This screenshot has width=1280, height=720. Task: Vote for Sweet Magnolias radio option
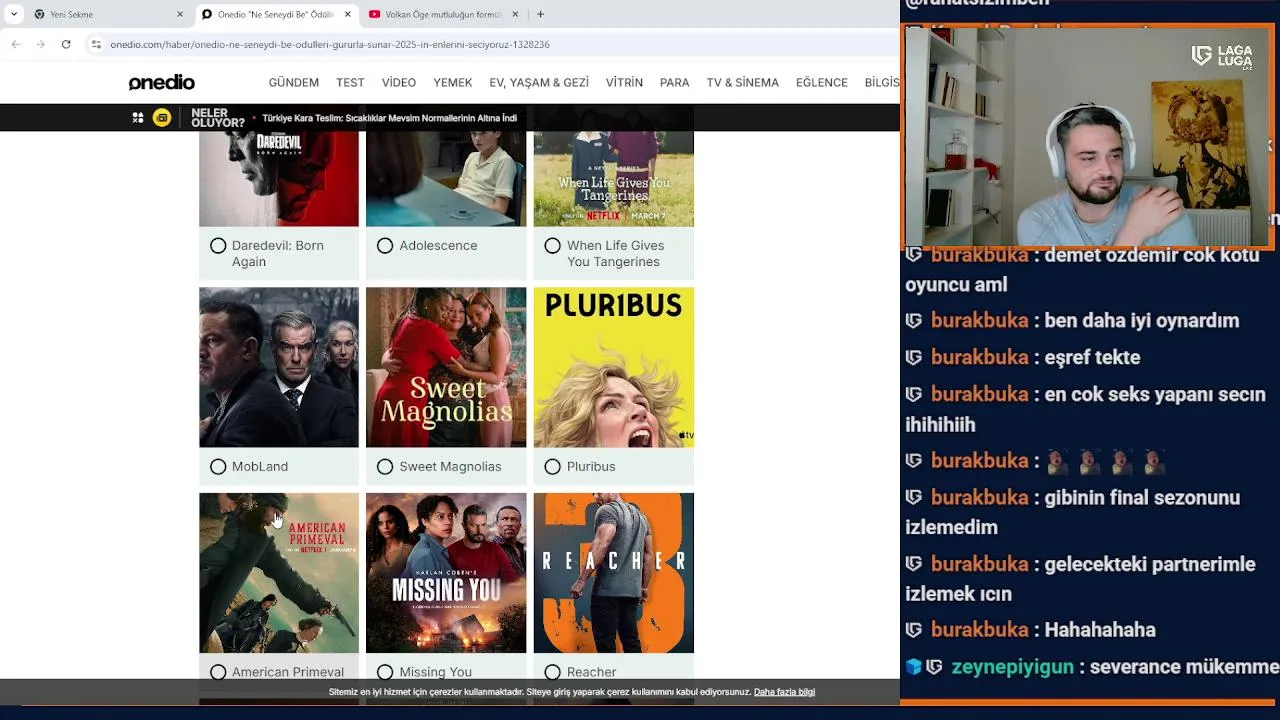point(385,466)
